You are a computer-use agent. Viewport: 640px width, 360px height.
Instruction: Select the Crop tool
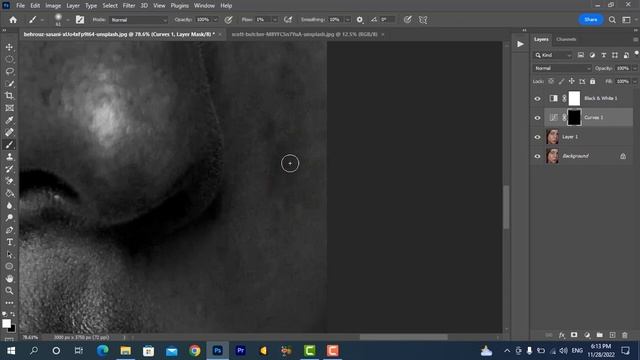9,96
